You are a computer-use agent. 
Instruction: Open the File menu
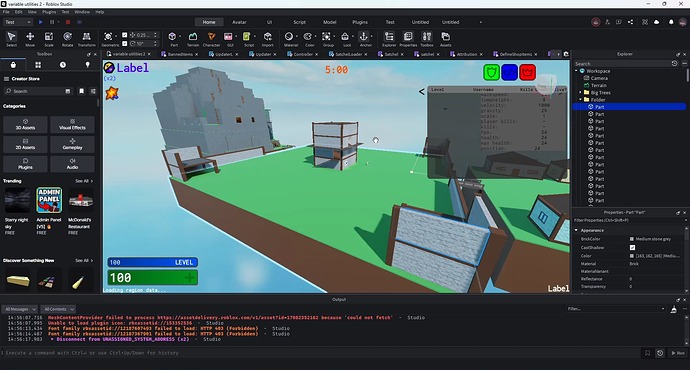tap(6, 12)
